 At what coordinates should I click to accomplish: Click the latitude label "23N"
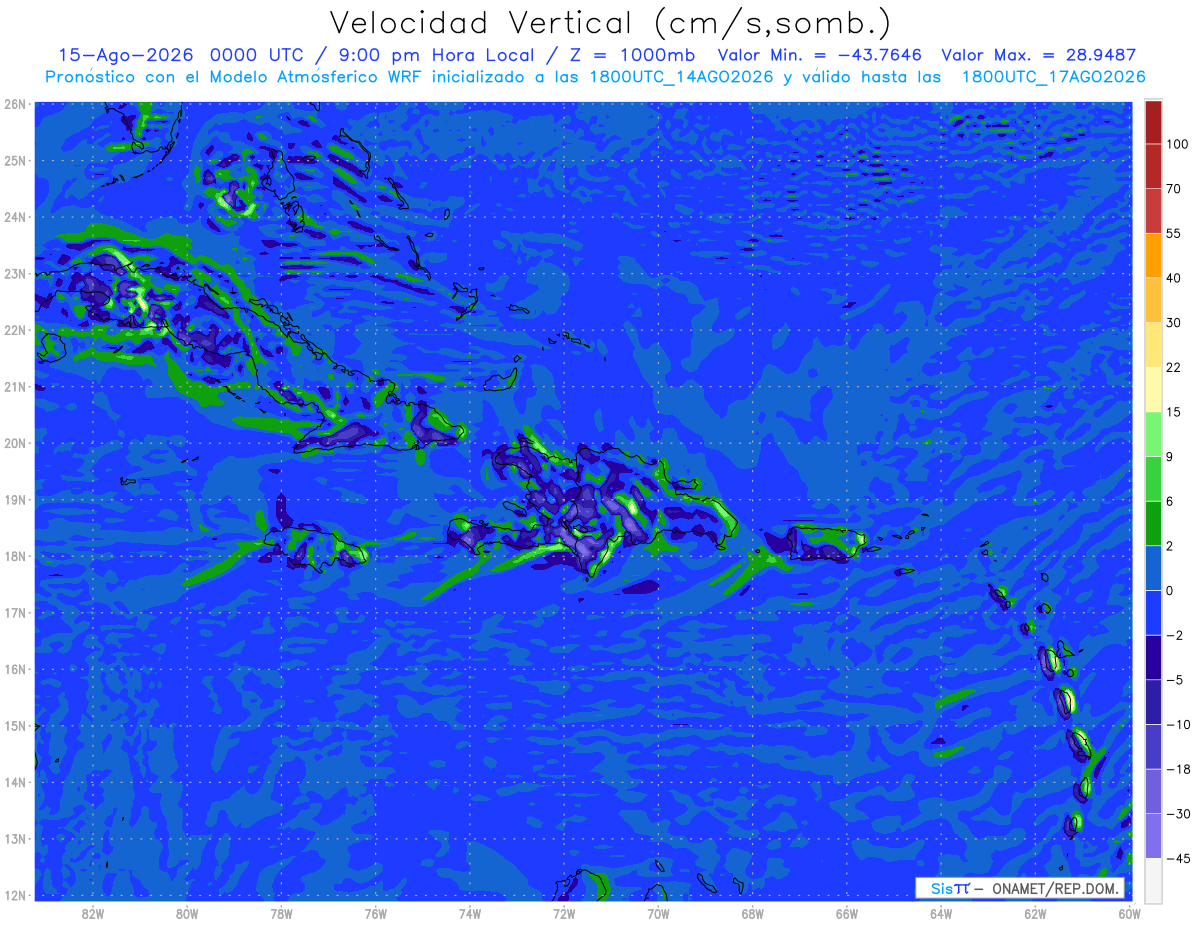click(15, 273)
